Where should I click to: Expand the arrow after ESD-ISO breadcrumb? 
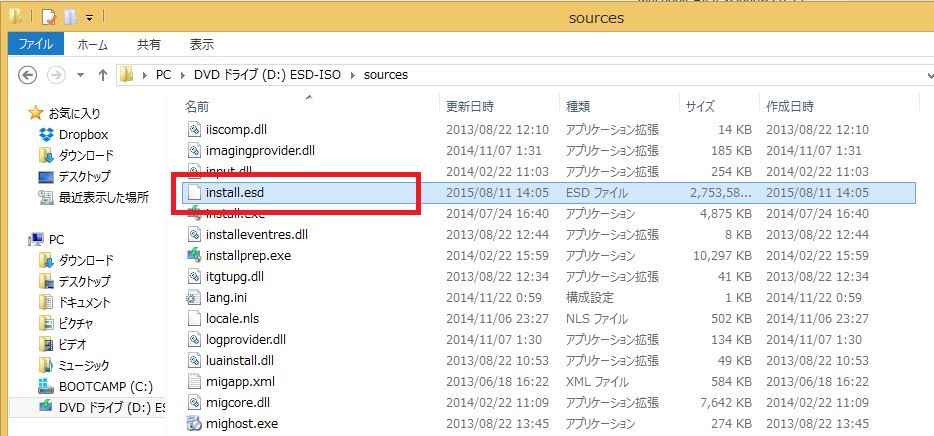353,75
